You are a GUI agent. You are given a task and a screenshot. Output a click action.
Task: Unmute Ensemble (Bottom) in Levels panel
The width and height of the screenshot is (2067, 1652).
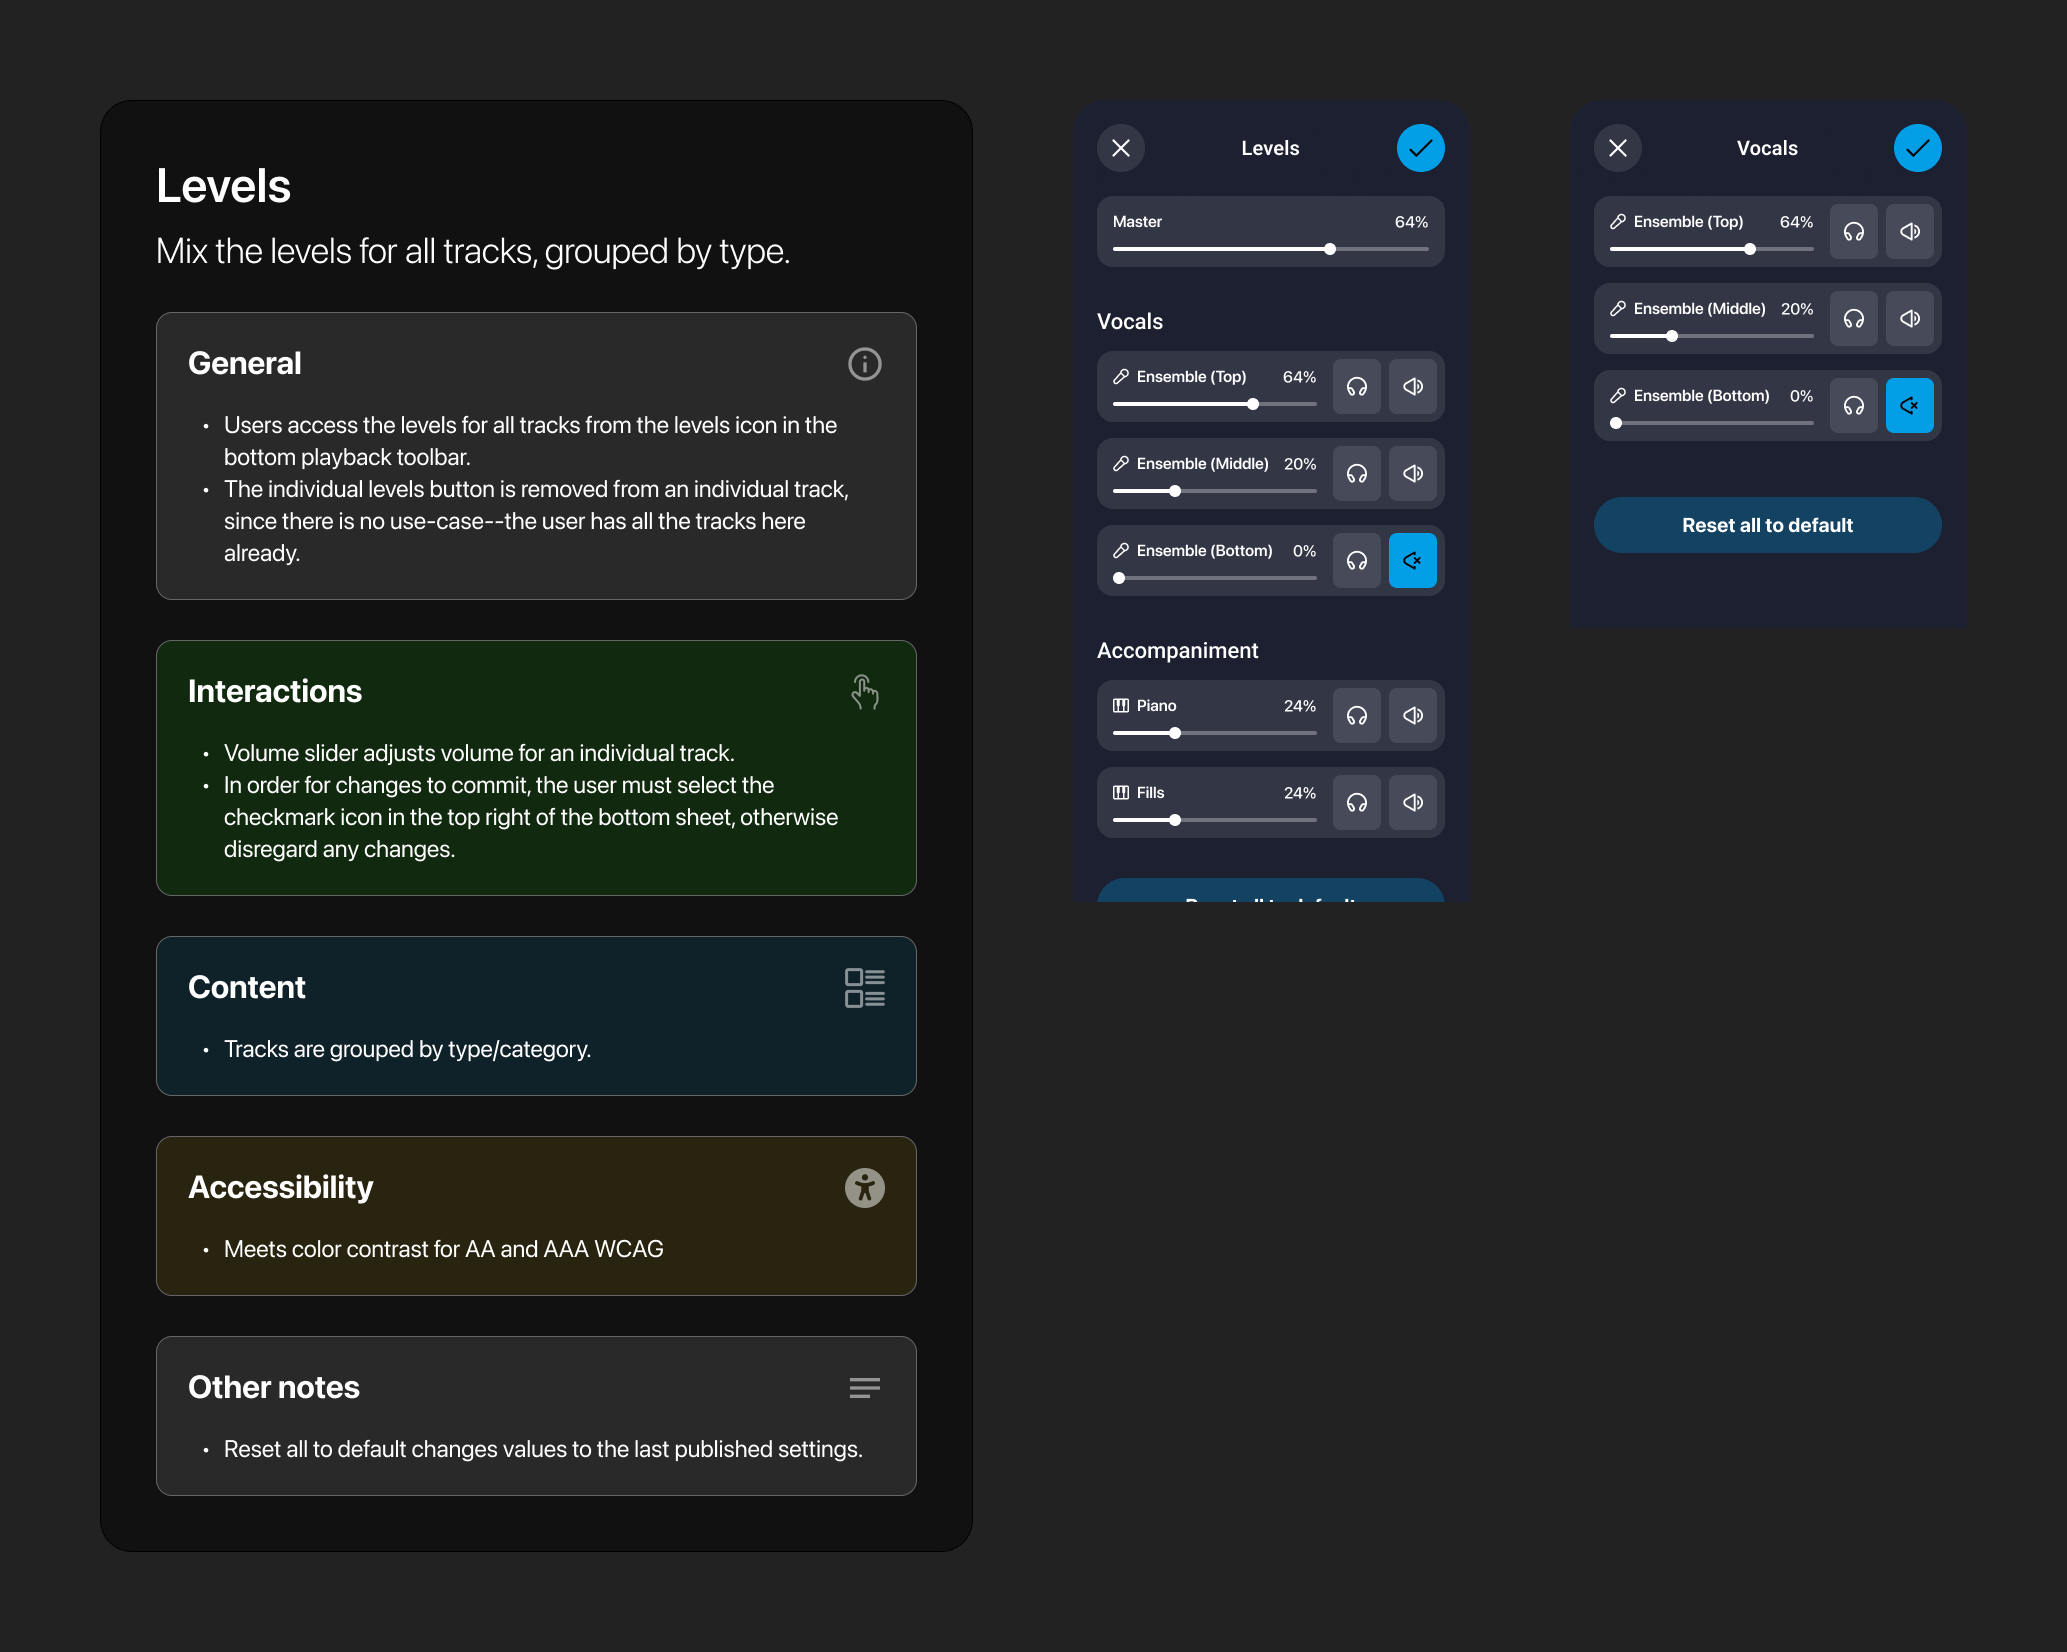[1413, 561]
